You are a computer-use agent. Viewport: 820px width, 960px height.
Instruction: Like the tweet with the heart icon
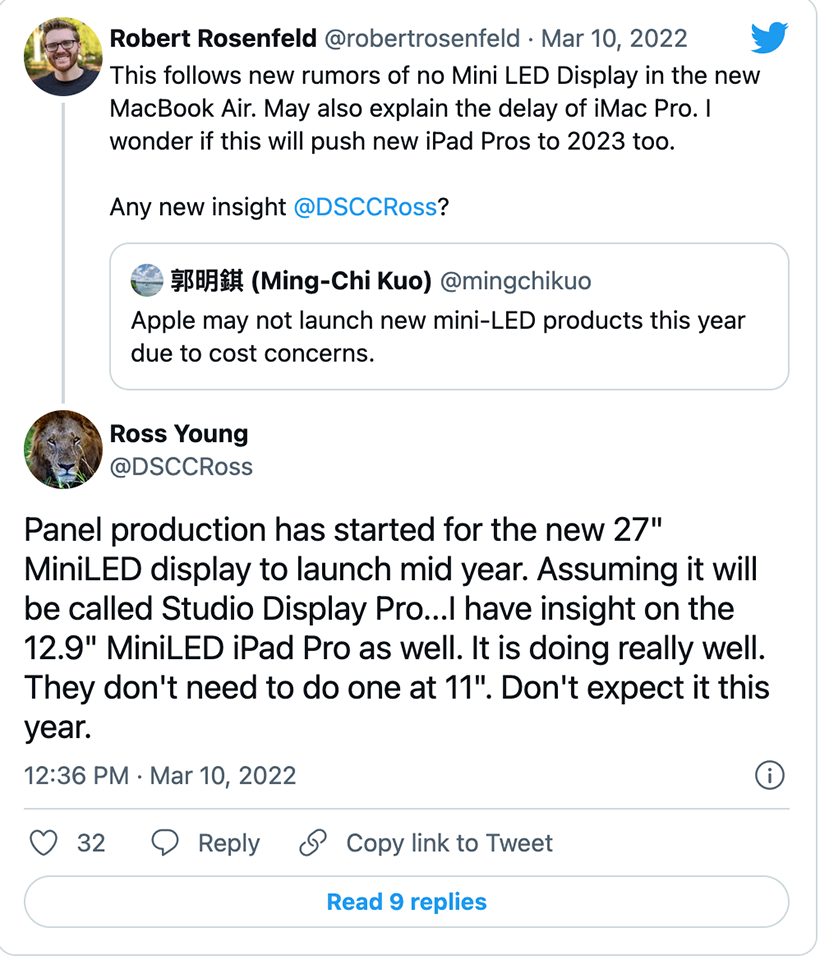[x=43, y=843]
